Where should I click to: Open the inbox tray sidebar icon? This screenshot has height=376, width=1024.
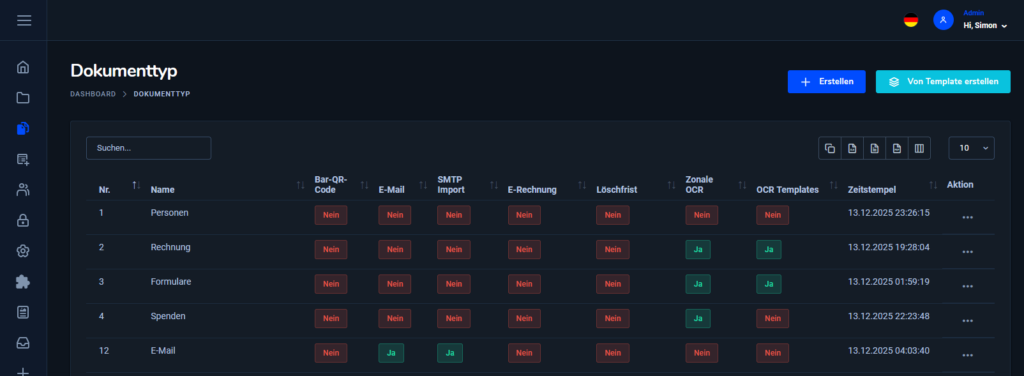23,343
